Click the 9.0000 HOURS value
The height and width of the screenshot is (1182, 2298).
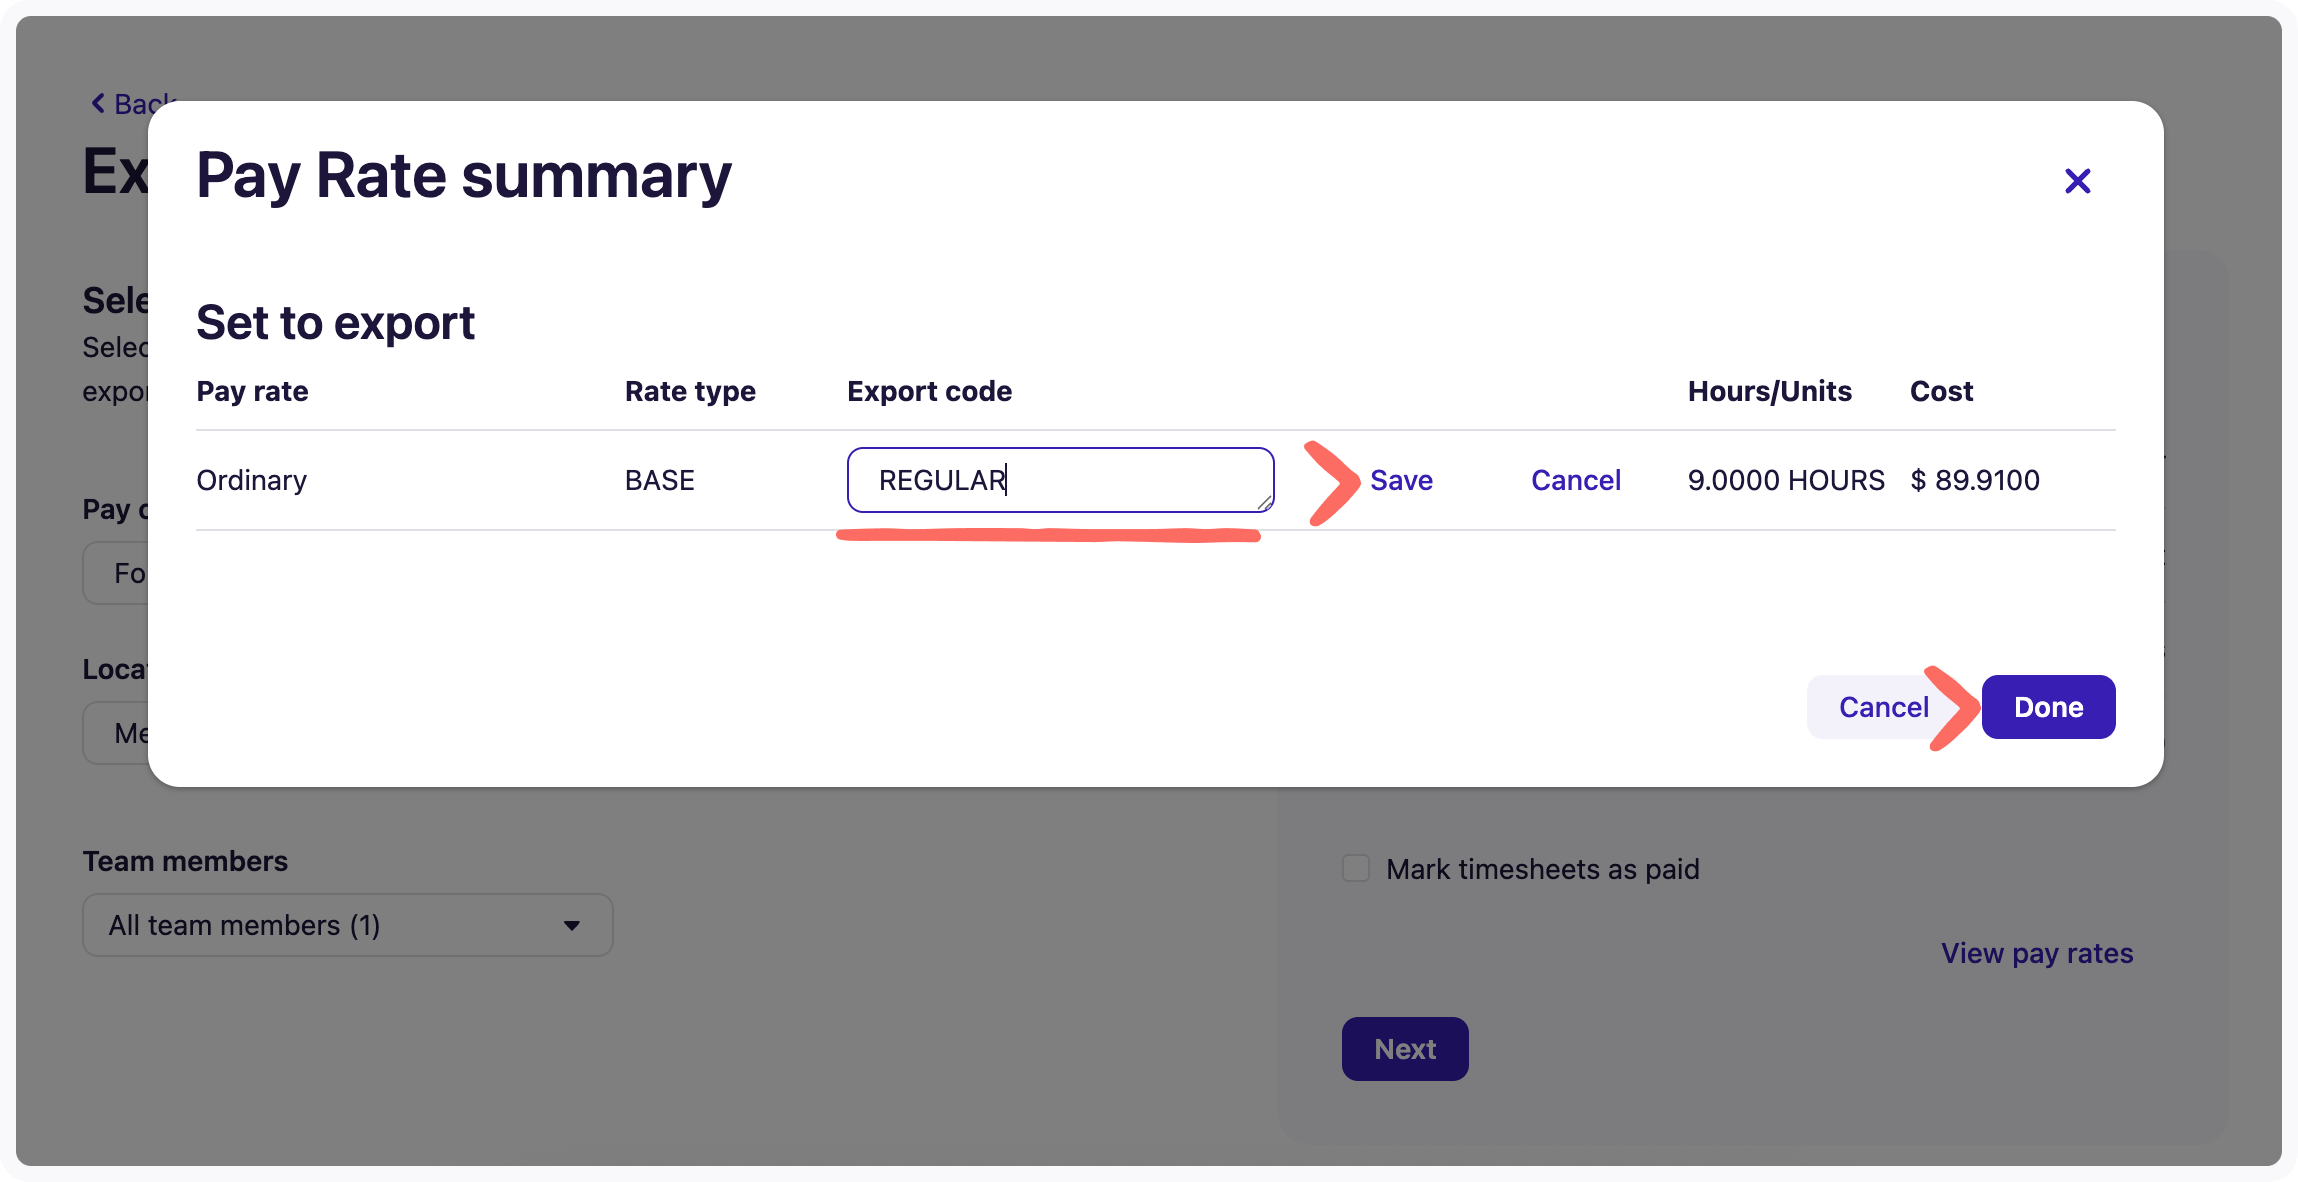click(1786, 480)
